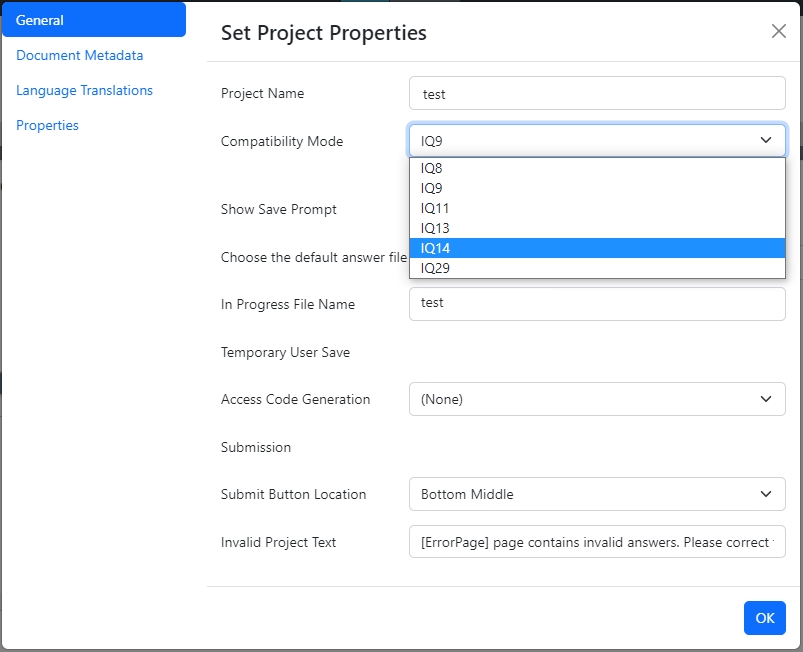Viewport: 803px width, 652px height.
Task: Open the Document Metadata section
Action: 80,55
